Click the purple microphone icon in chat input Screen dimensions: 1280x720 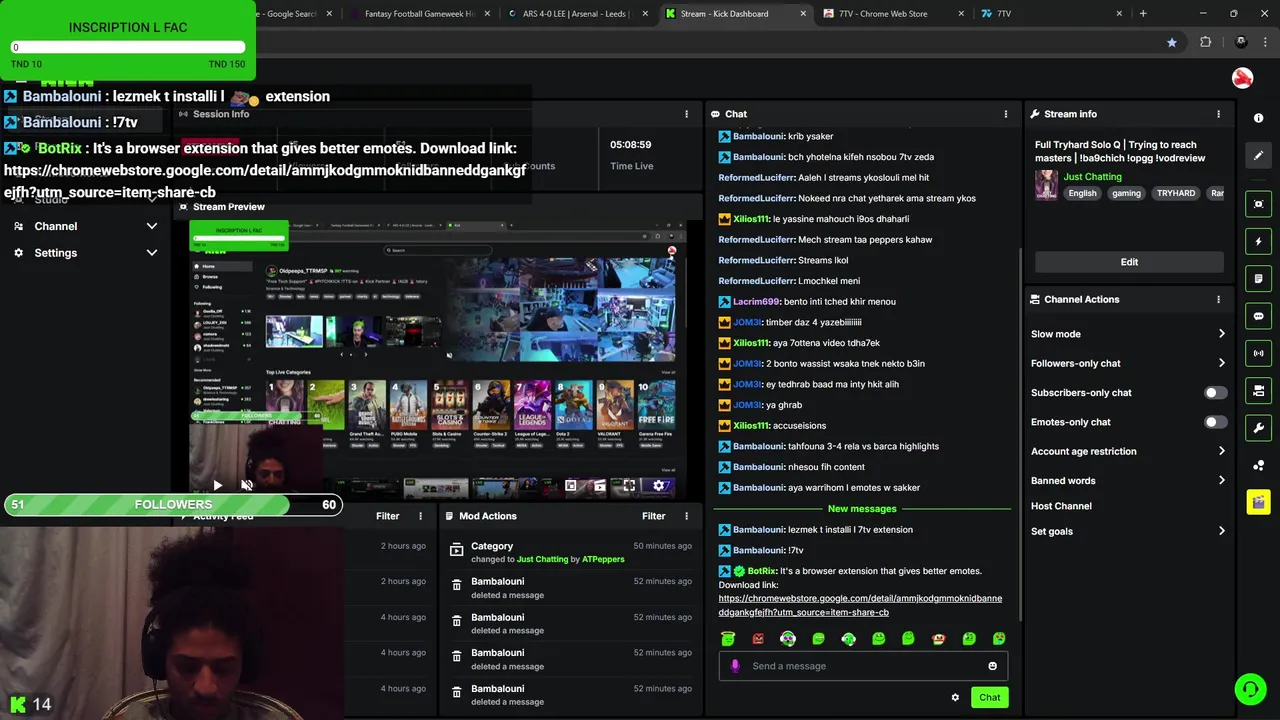[735, 666]
